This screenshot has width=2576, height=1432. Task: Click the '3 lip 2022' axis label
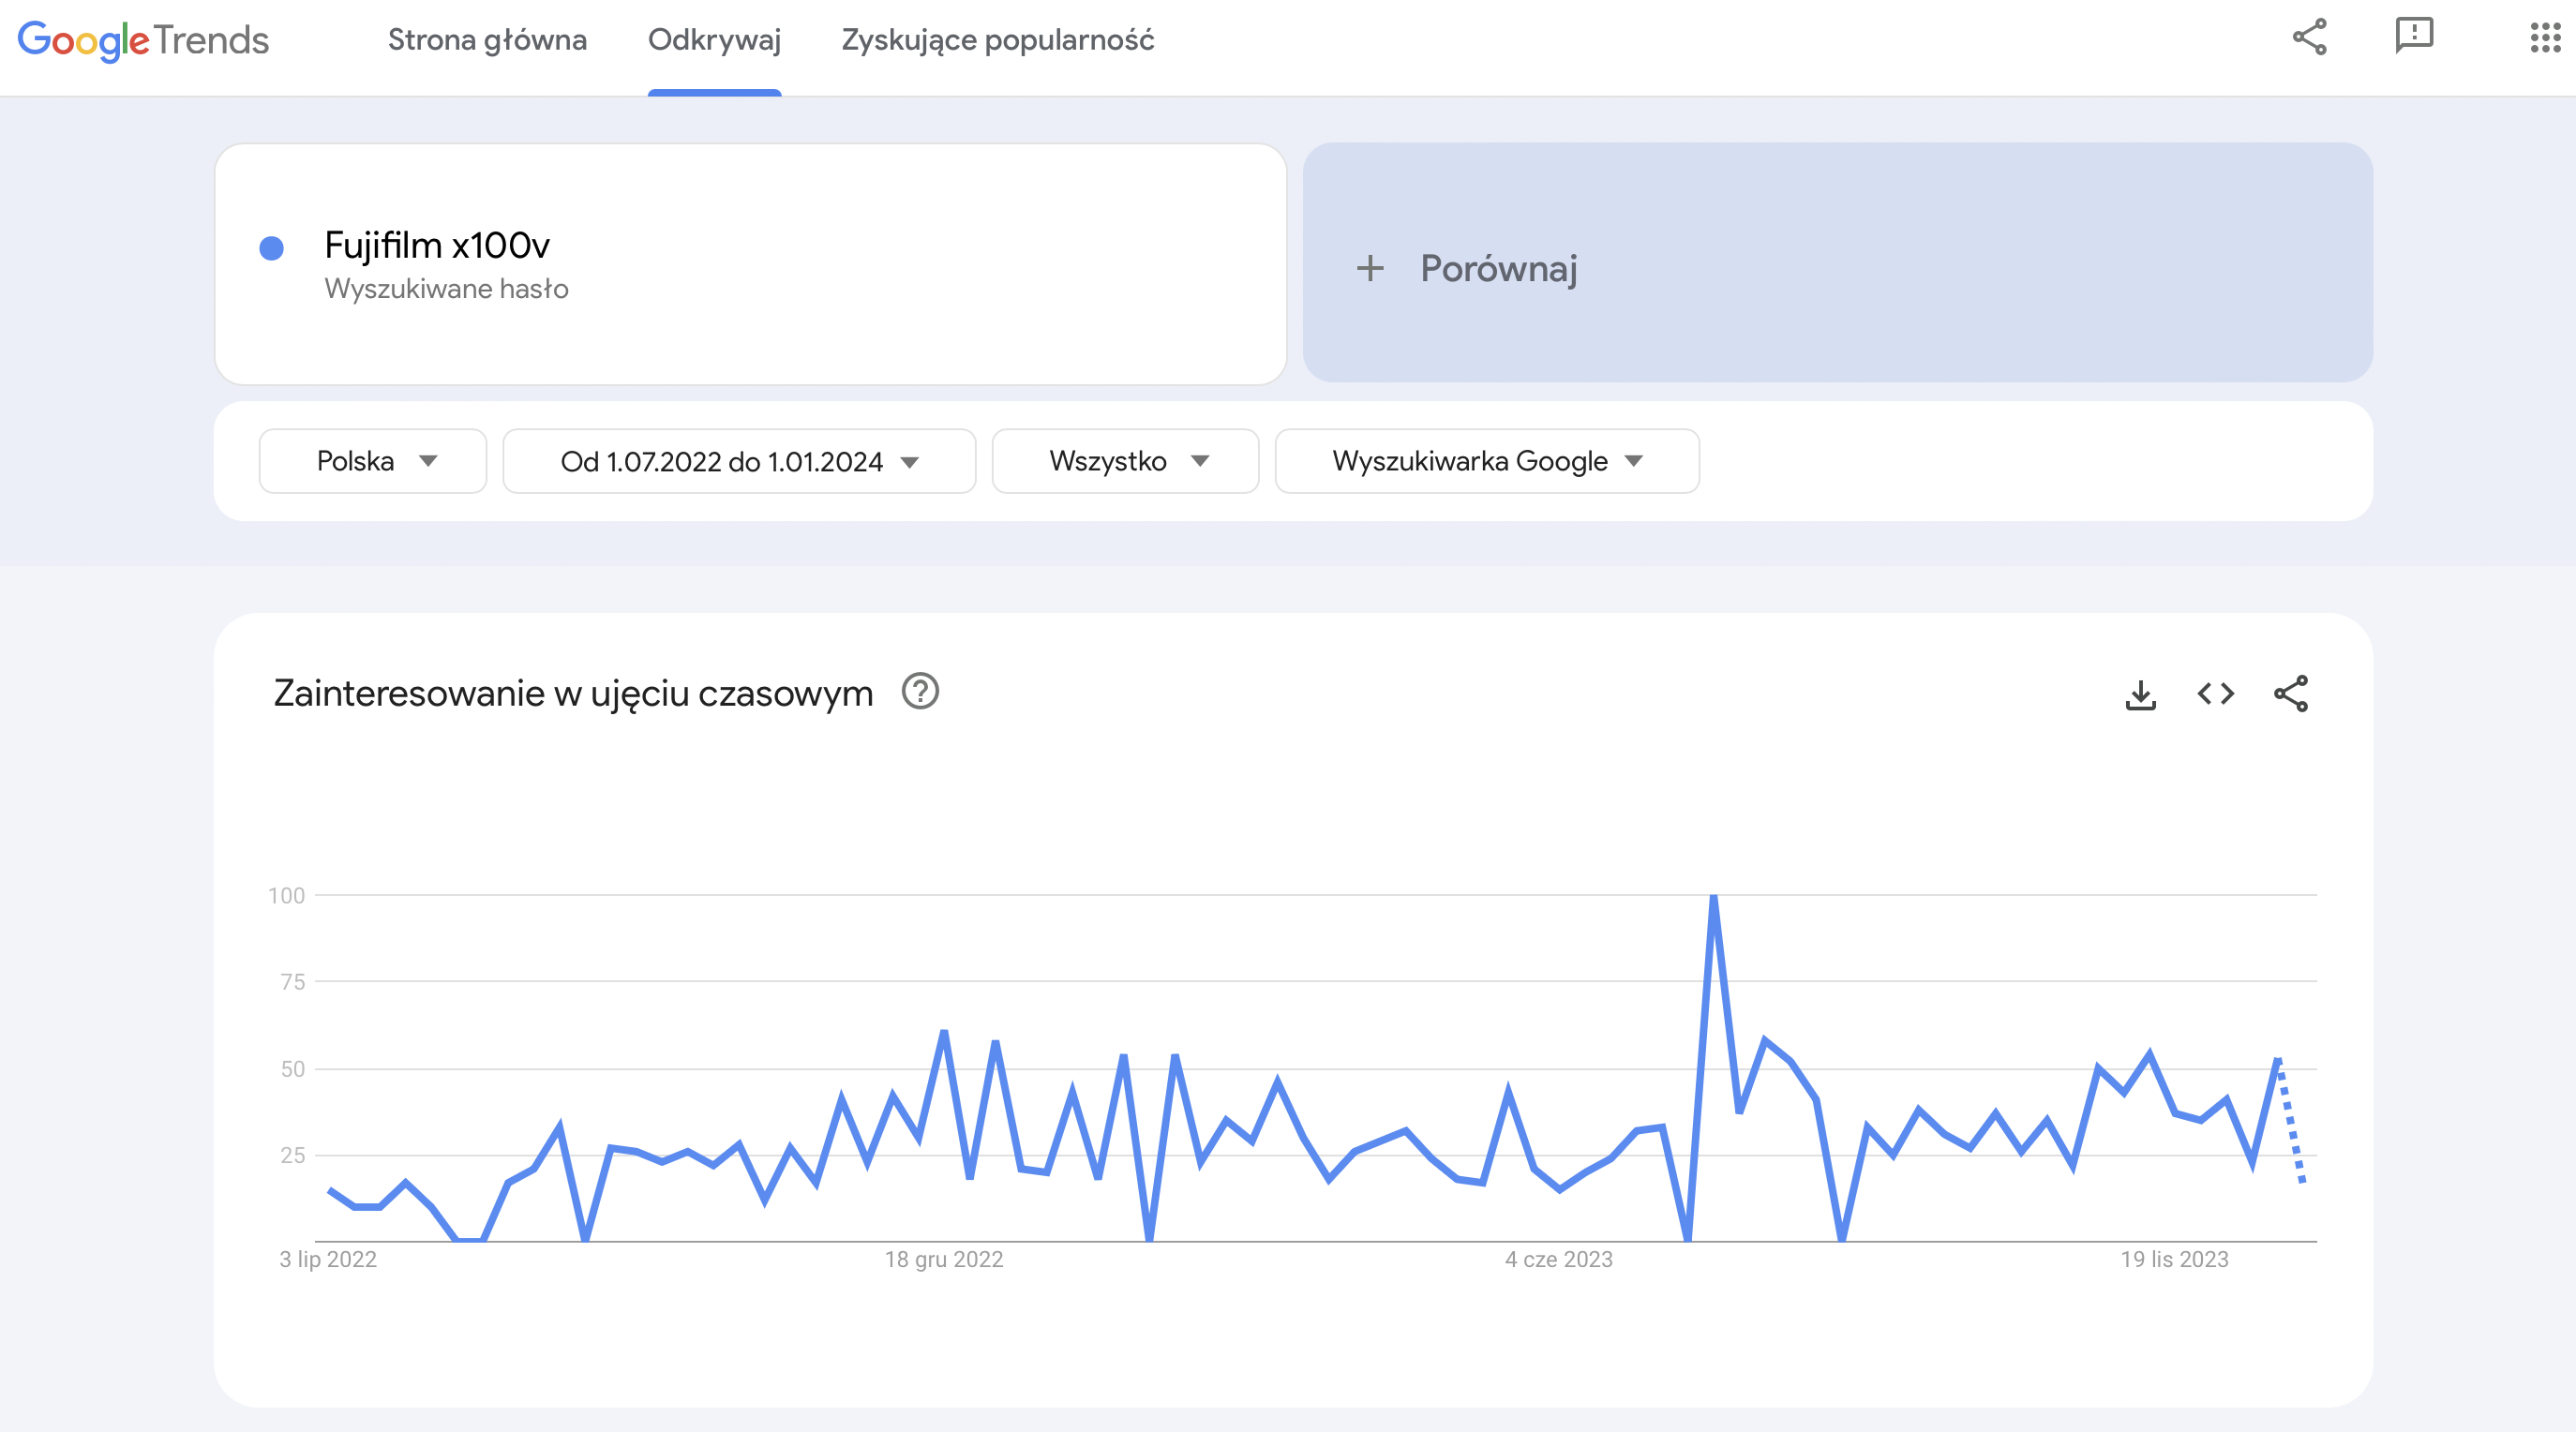328,1259
